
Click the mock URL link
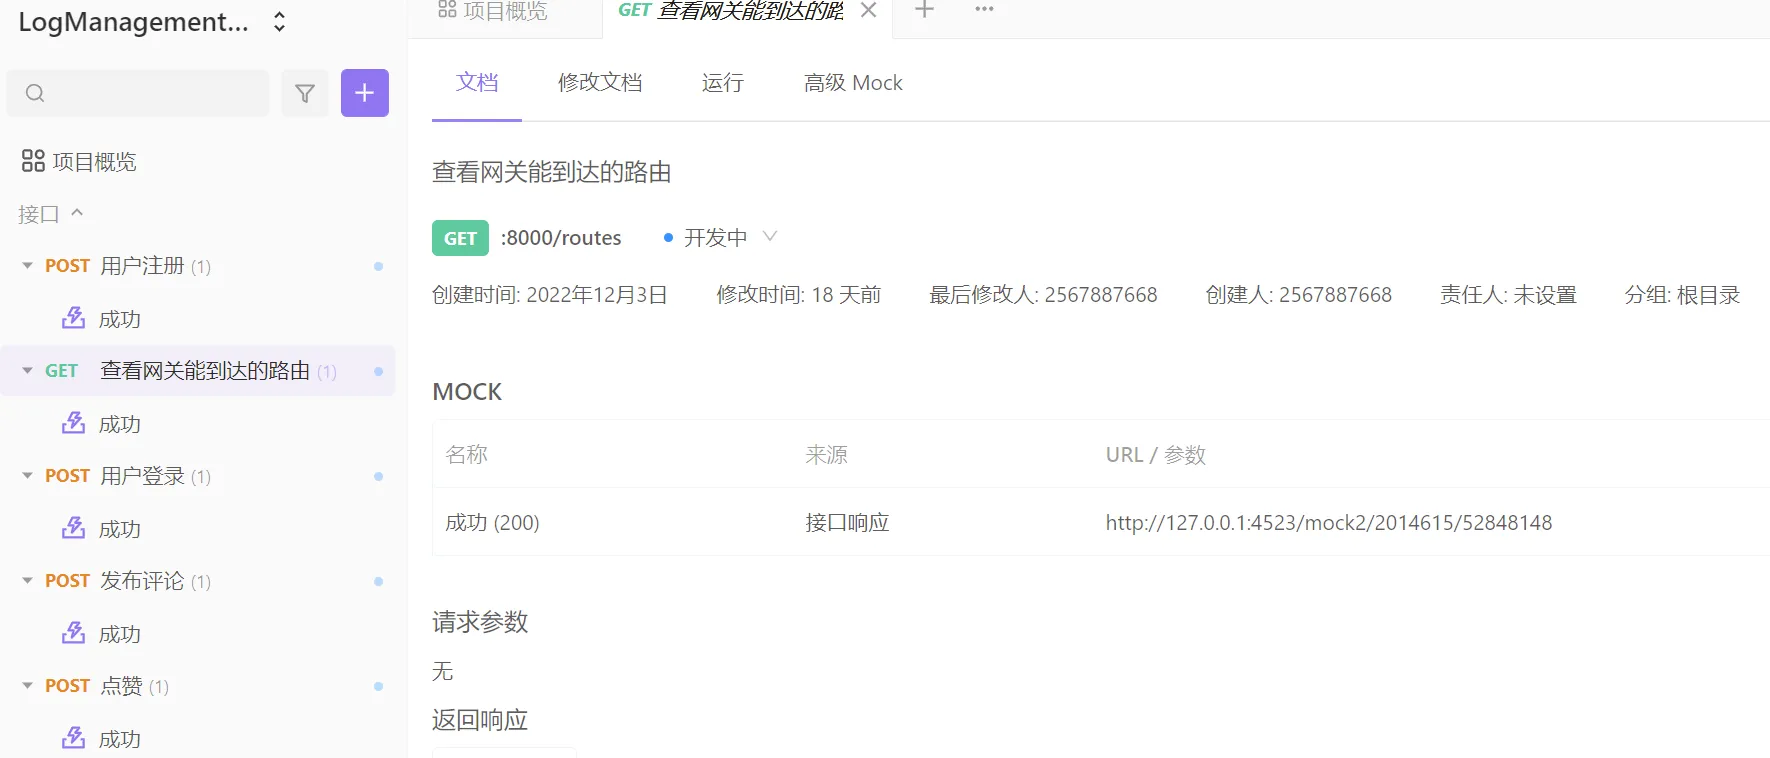1328,523
